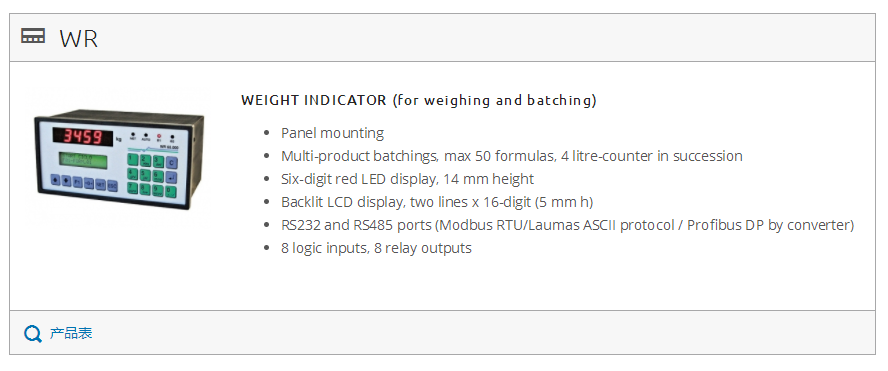Click the red 3459 LED display in photo

click(x=83, y=137)
